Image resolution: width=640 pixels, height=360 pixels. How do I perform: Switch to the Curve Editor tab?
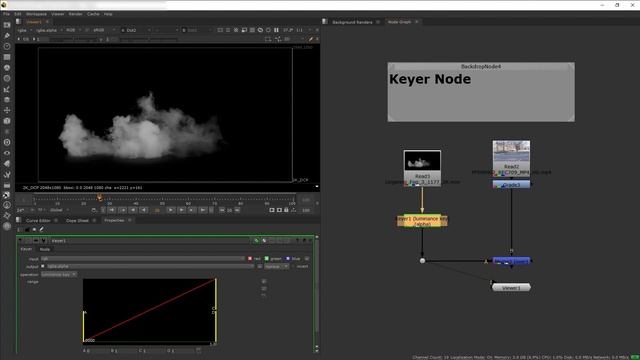point(38,220)
